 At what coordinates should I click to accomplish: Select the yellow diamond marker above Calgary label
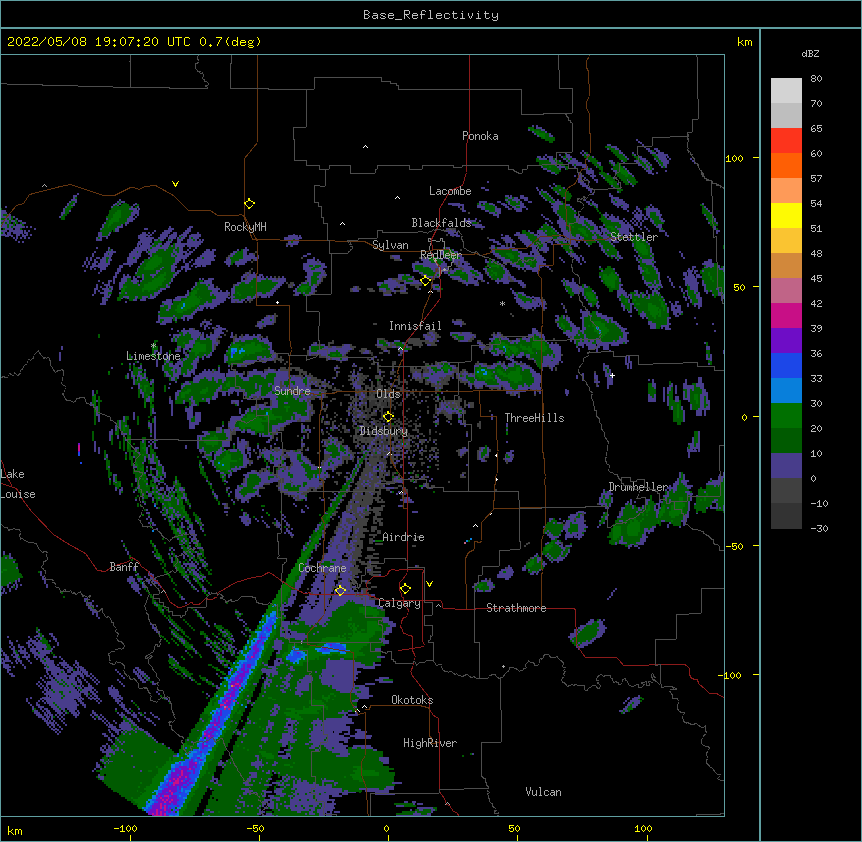[405, 589]
